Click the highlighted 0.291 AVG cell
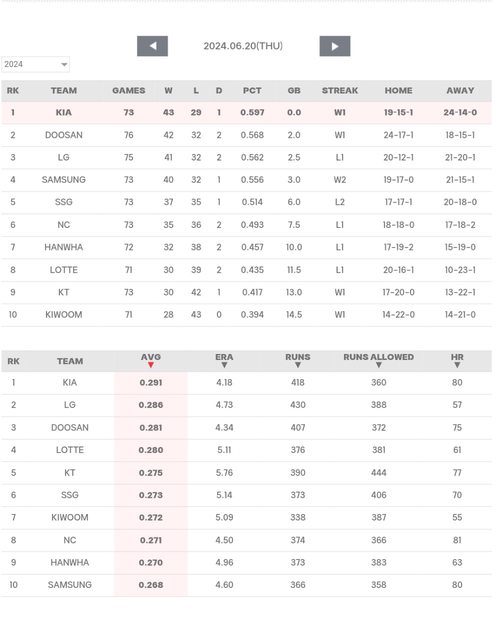This screenshot has width=502, height=640. pyautogui.click(x=151, y=383)
